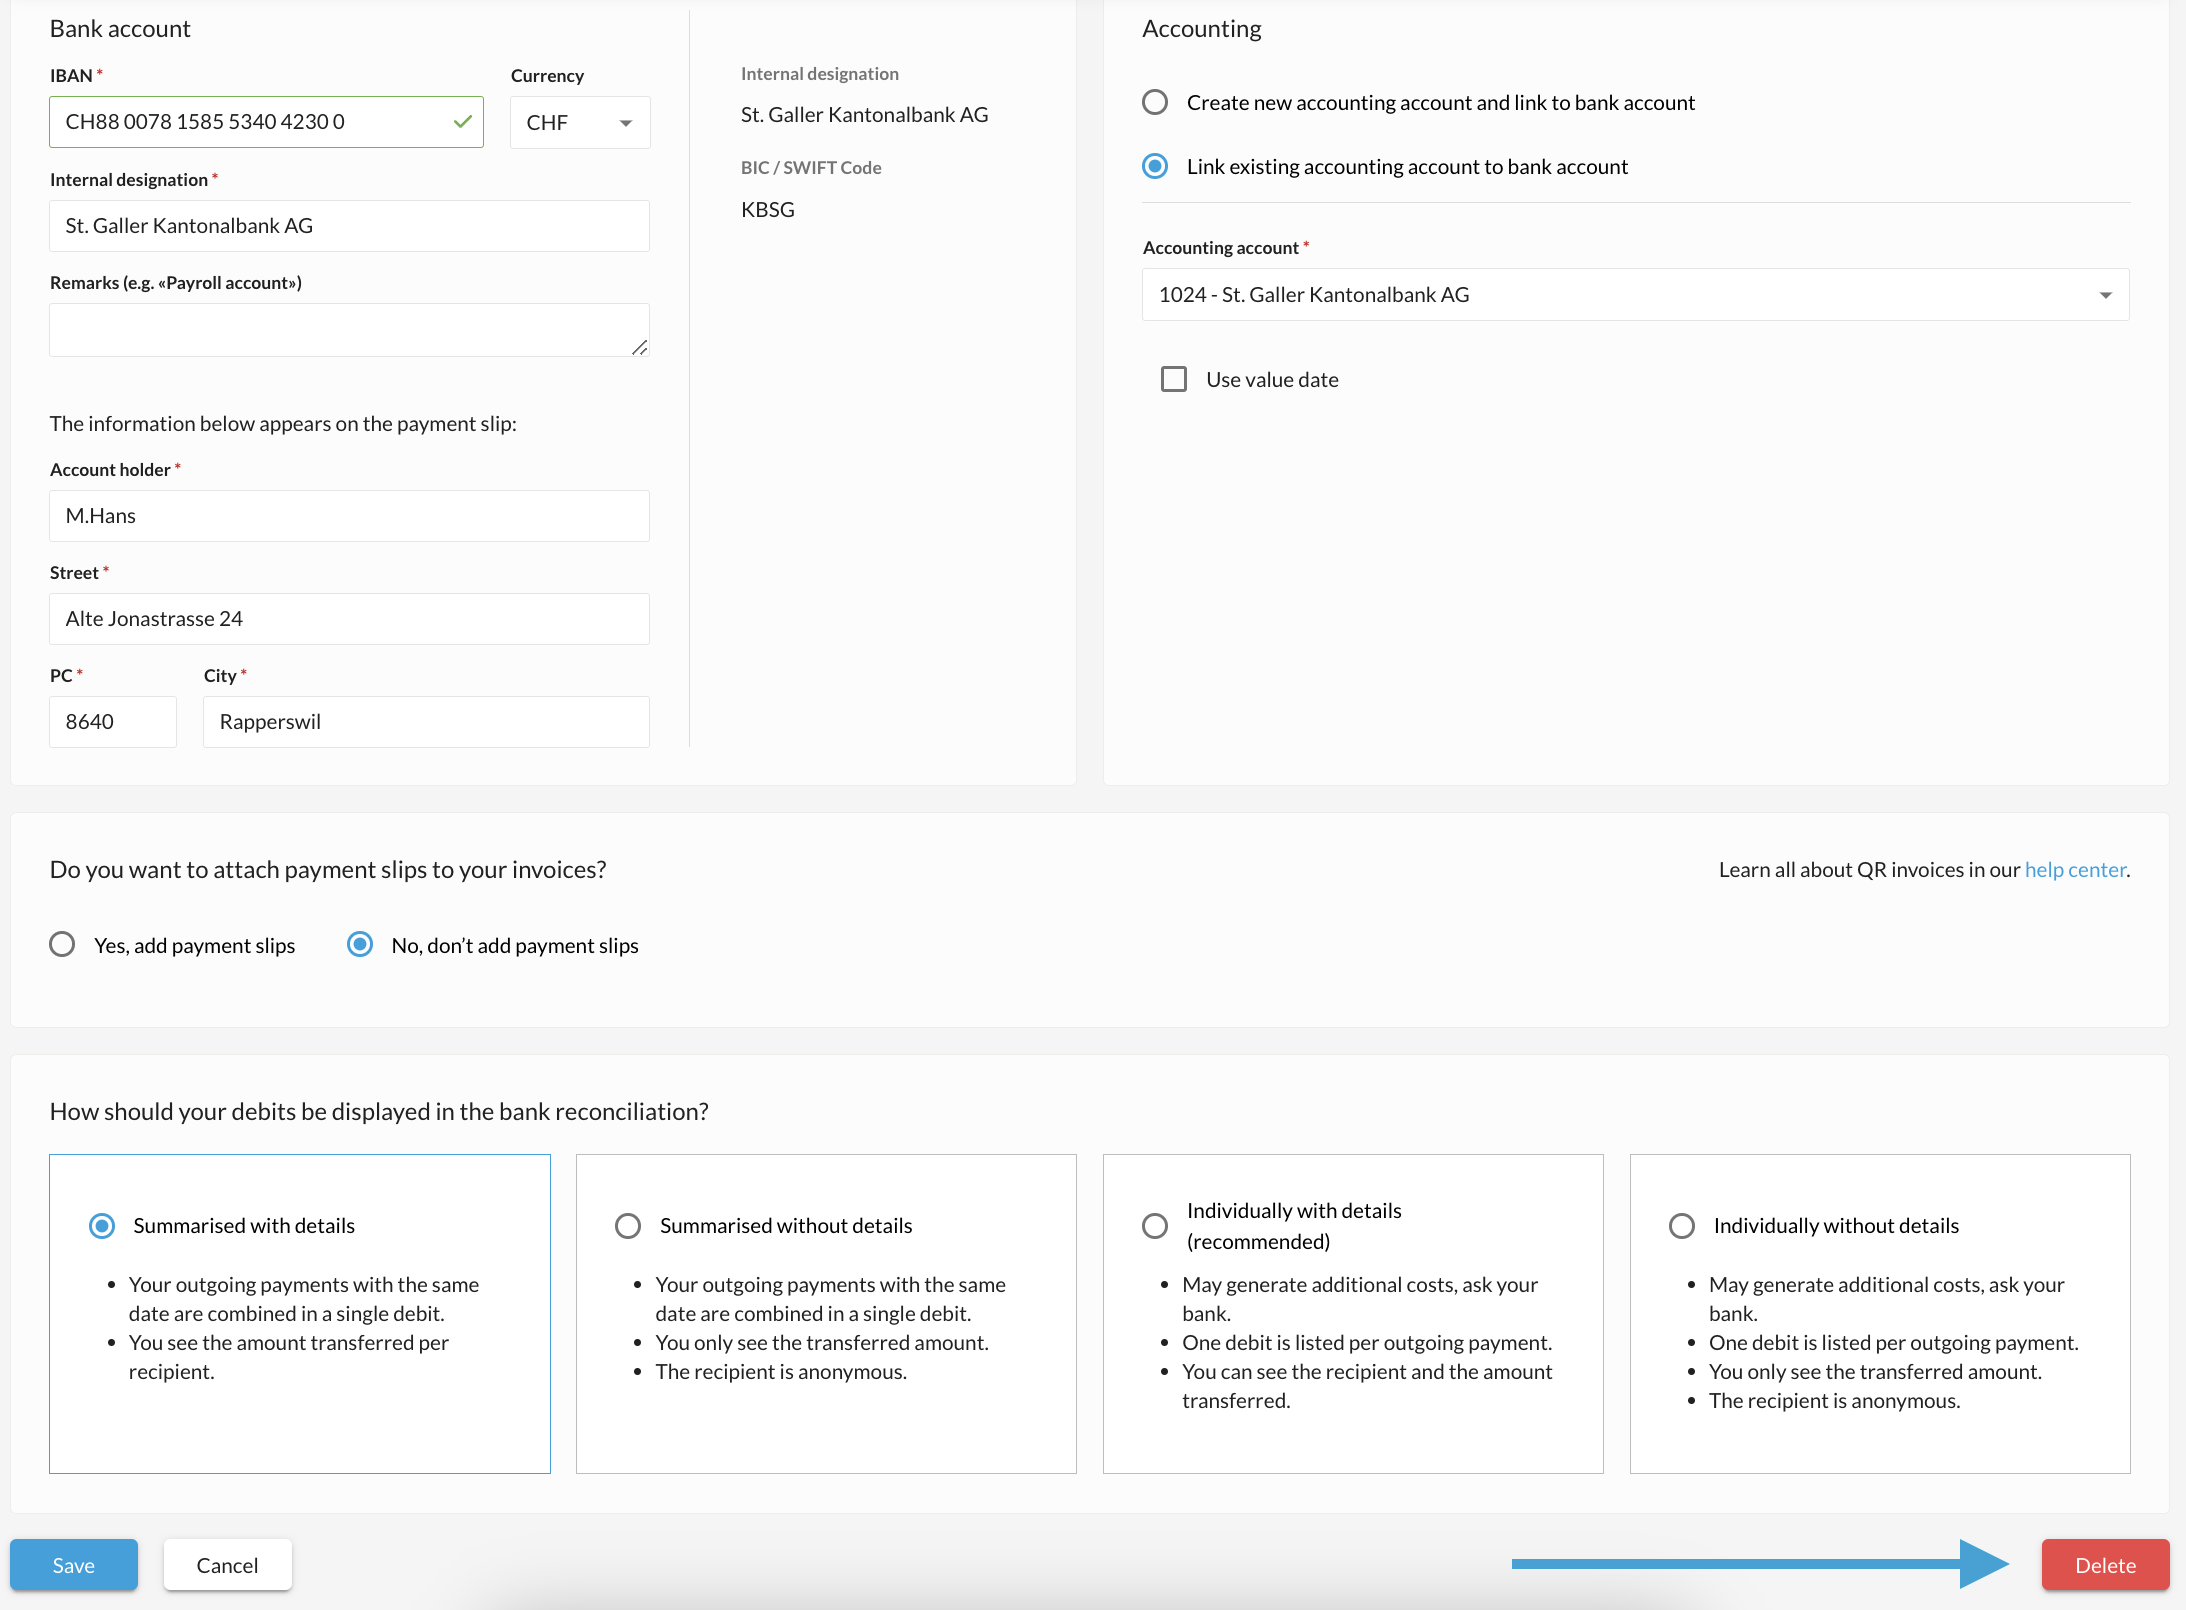The height and width of the screenshot is (1610, 2186).
Task: Select Summarised without details option
Action: [628, 1226]
